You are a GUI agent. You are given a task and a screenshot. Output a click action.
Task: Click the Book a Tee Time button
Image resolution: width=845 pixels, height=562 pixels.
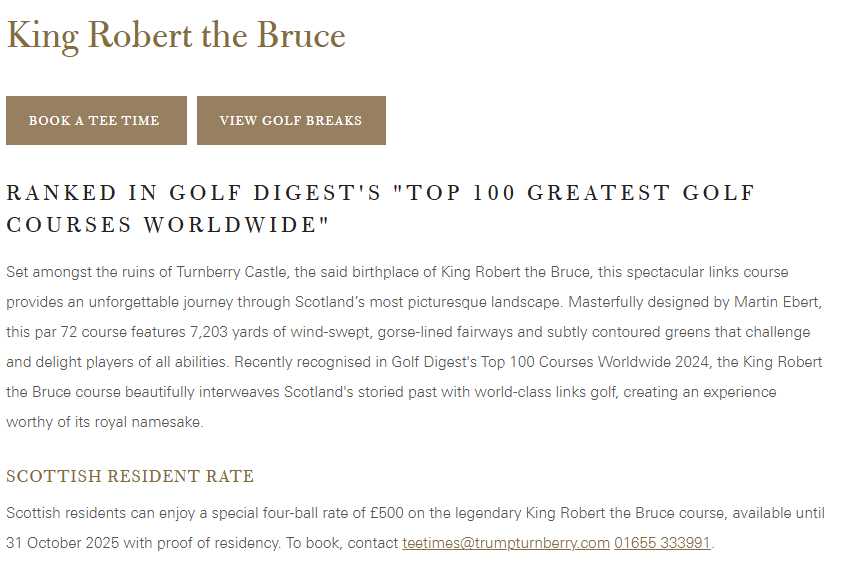tap(96, 121)
